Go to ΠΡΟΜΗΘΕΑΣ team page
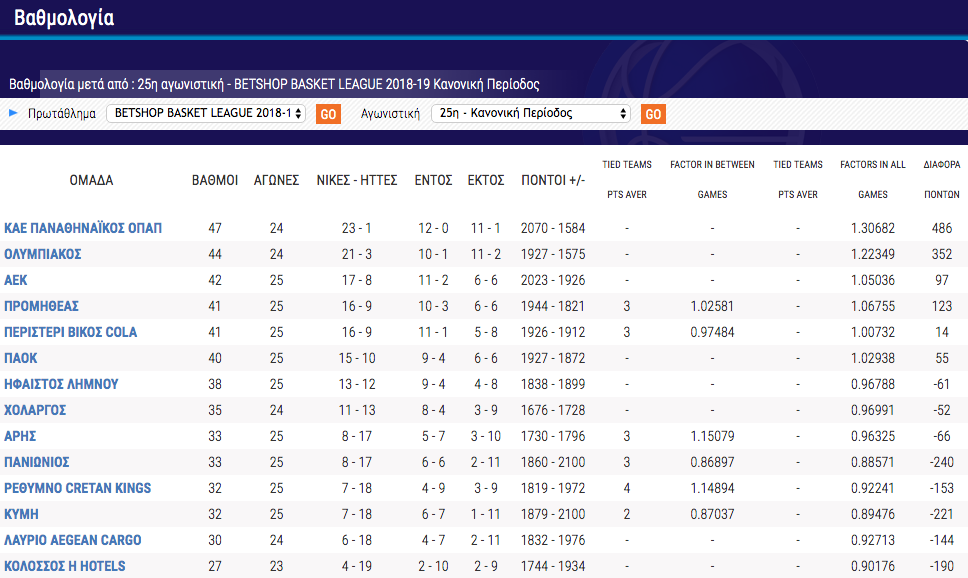Screen dimensions: 968x578 click(x=41, y=306)
